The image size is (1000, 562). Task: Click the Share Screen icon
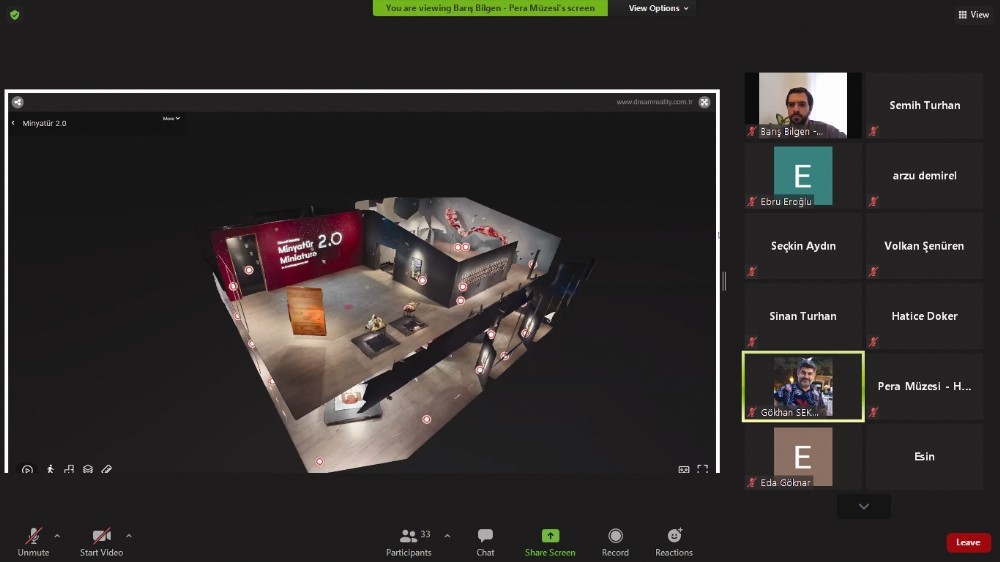[550, 541]
